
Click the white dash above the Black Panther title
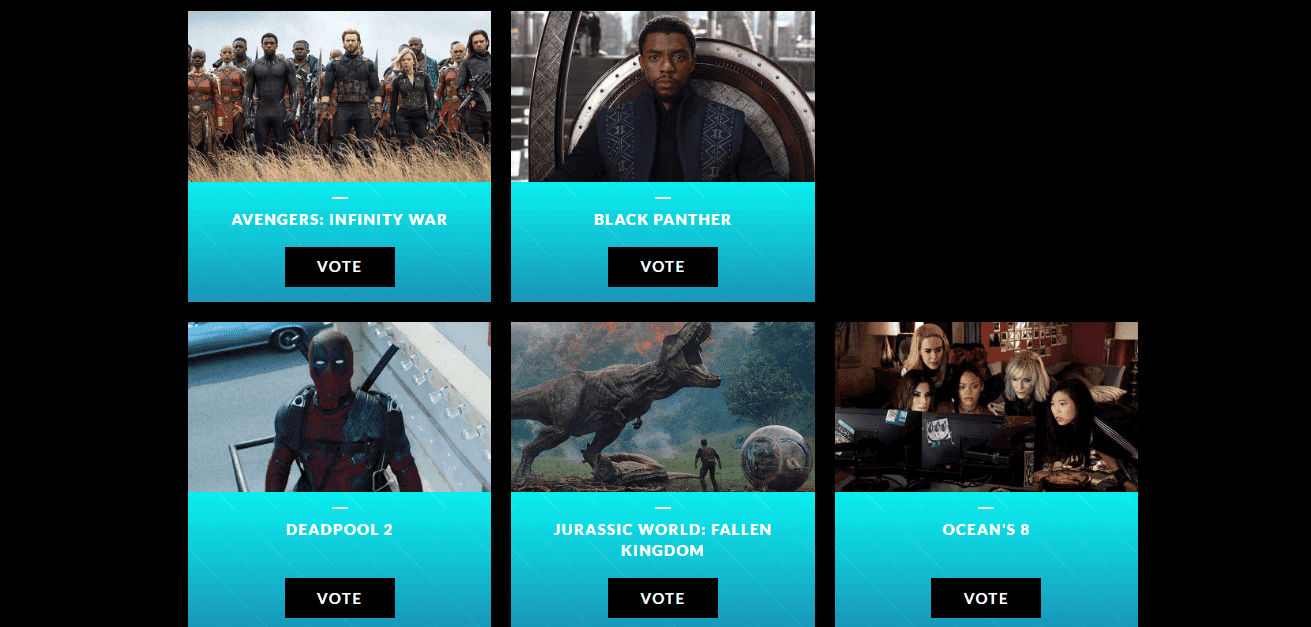point(662,197)
